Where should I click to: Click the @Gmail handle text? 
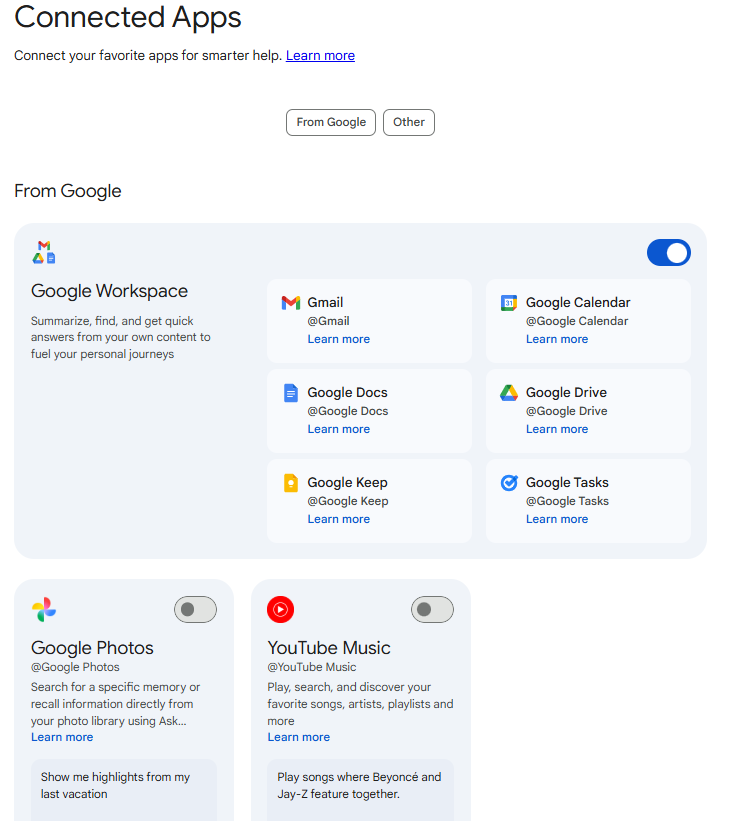tap(328, 321)
